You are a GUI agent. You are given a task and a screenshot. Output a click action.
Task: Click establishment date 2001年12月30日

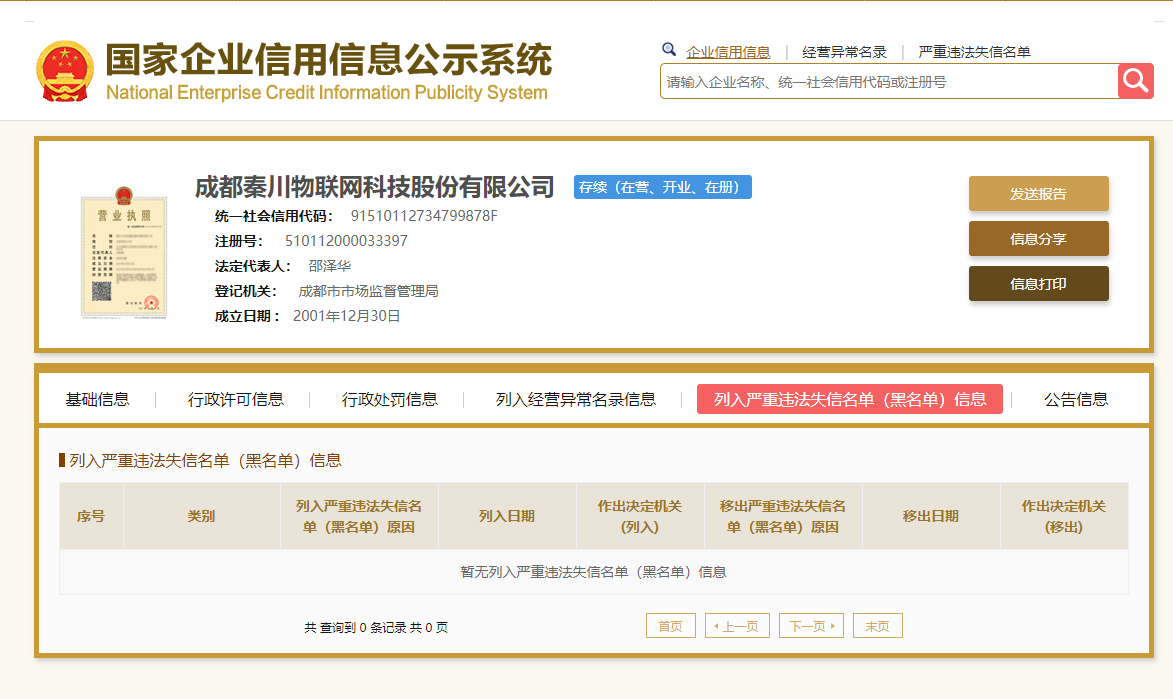coord(346,316)
